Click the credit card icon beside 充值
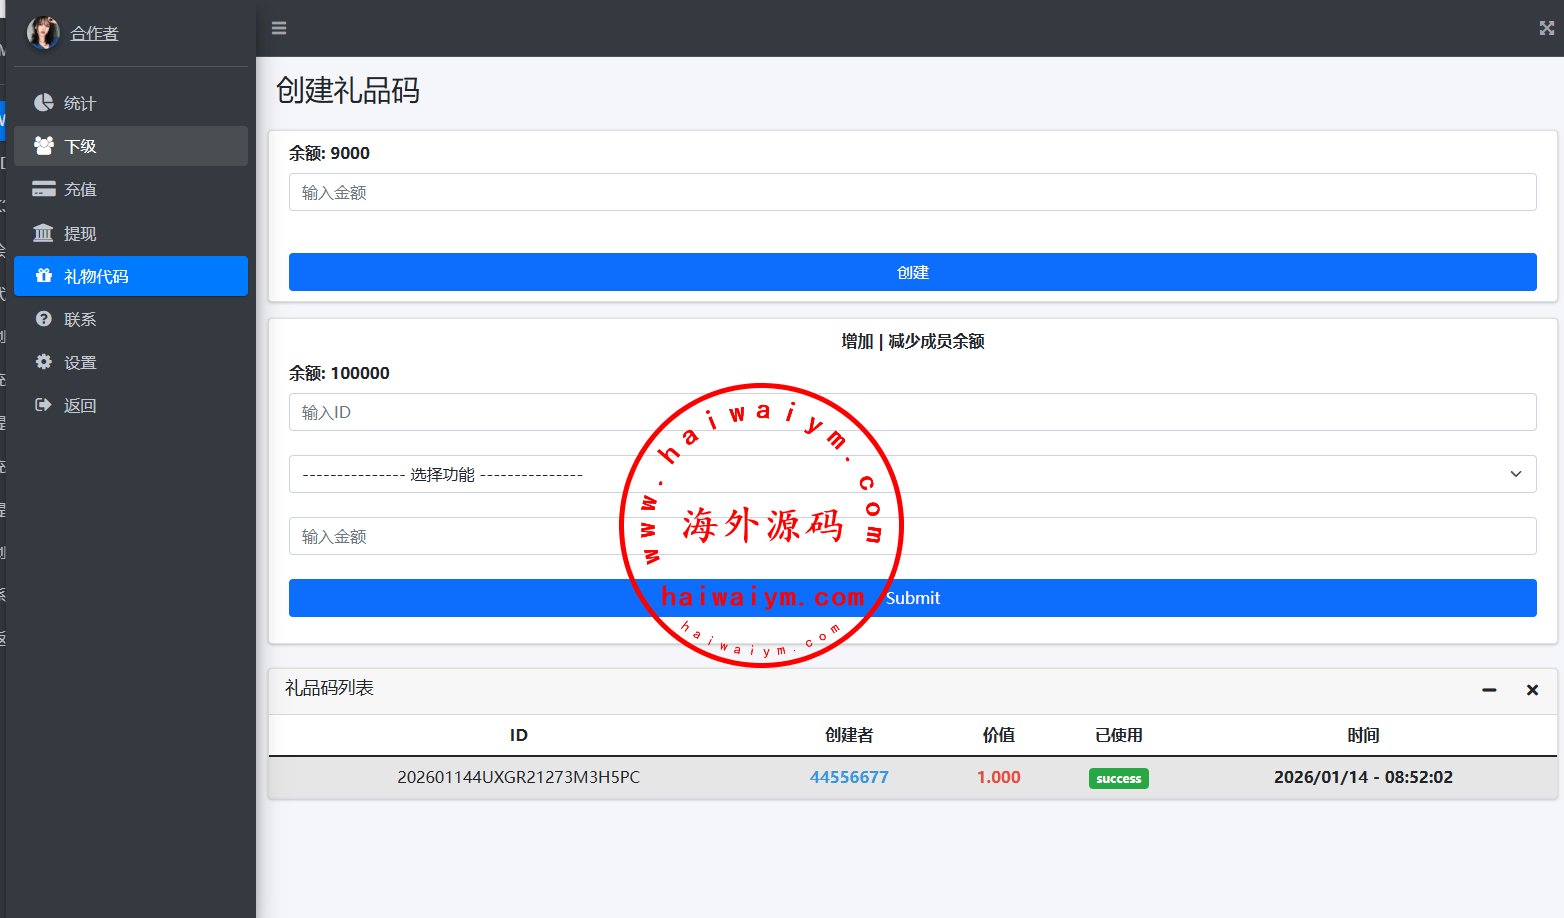Viewport: 1564px width, 918px height. (44, 189)
